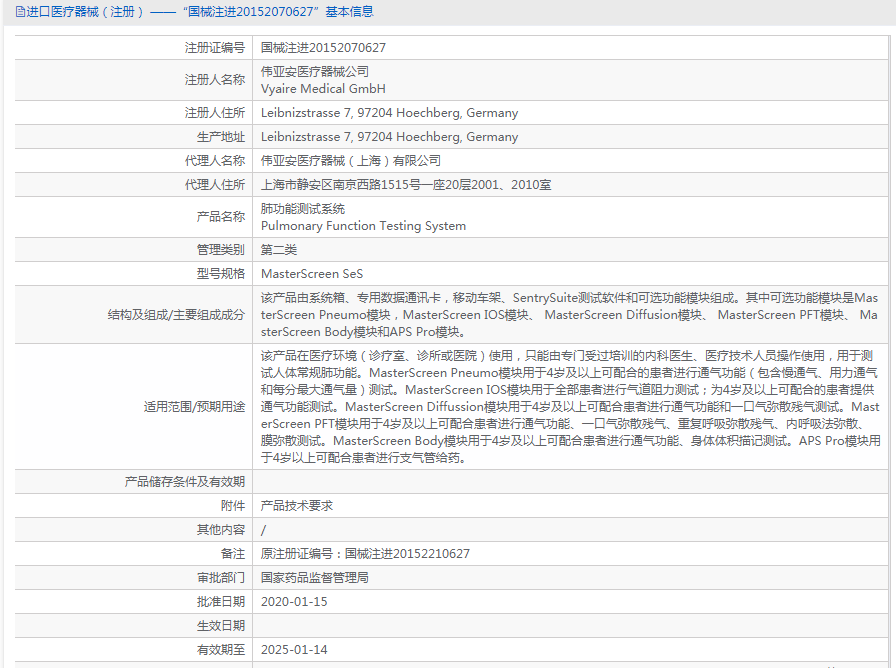Click the label '有效期至'
Image resolution: width=896 pixels, height=668 pixels.
221,650
